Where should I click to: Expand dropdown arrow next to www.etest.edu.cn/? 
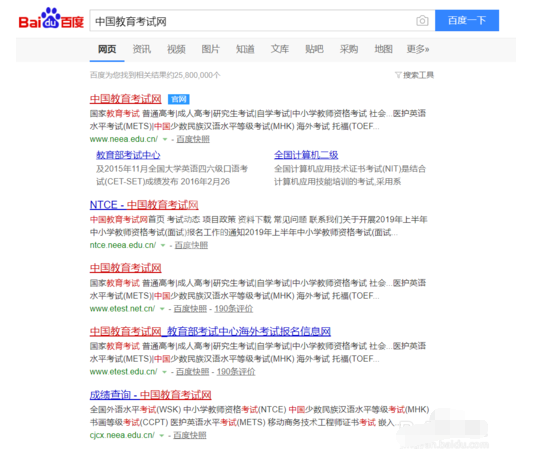click(164, 372)
